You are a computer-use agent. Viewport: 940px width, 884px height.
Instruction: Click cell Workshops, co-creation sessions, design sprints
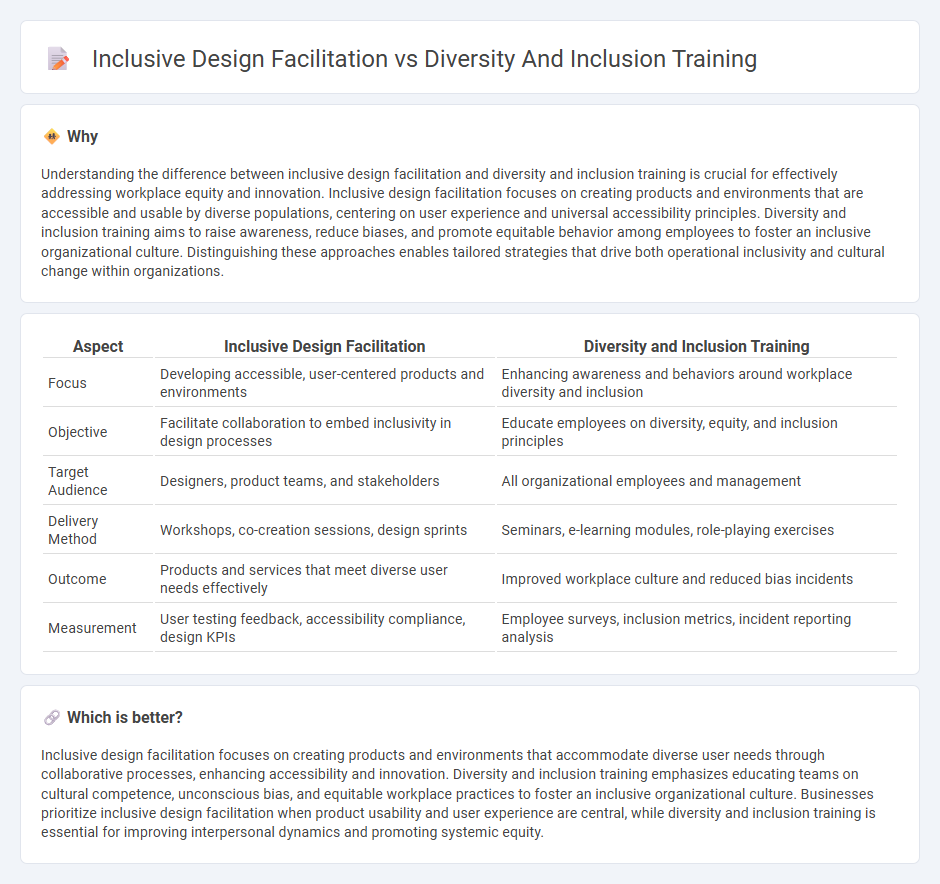pos(325,530)
